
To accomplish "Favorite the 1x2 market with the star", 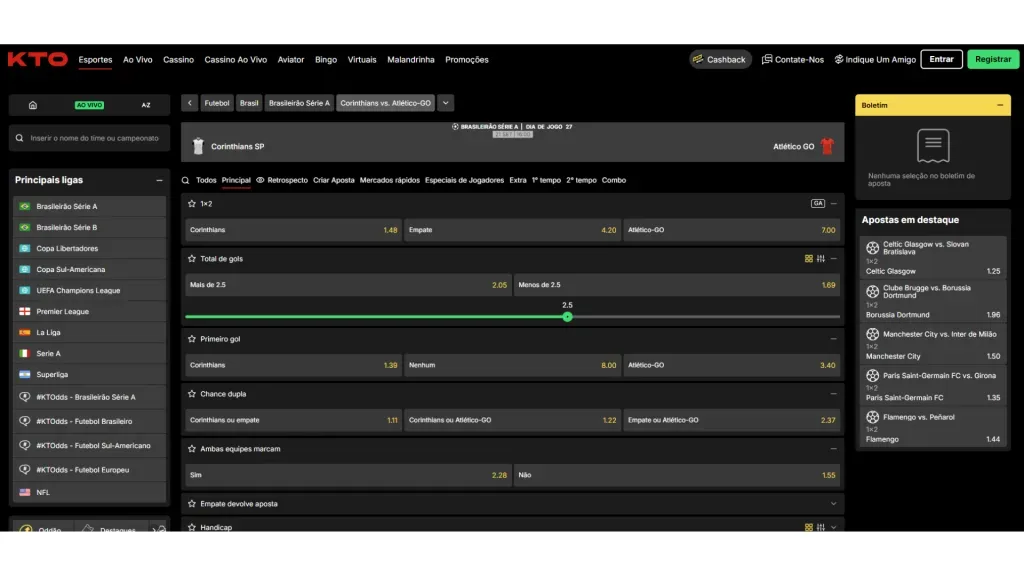I will (192, 204).
